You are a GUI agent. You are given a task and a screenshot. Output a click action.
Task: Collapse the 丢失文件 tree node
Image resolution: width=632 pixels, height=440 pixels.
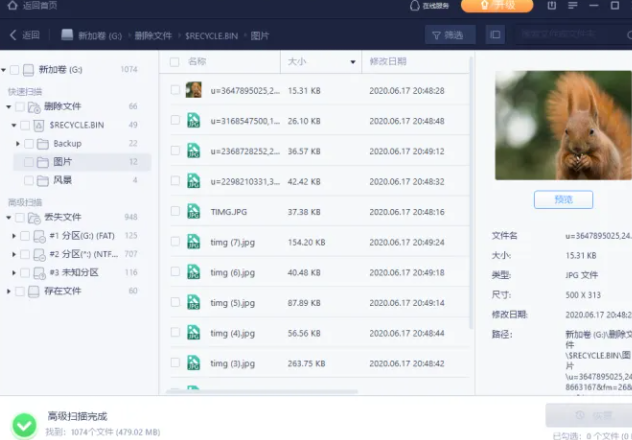click(8, 217)
